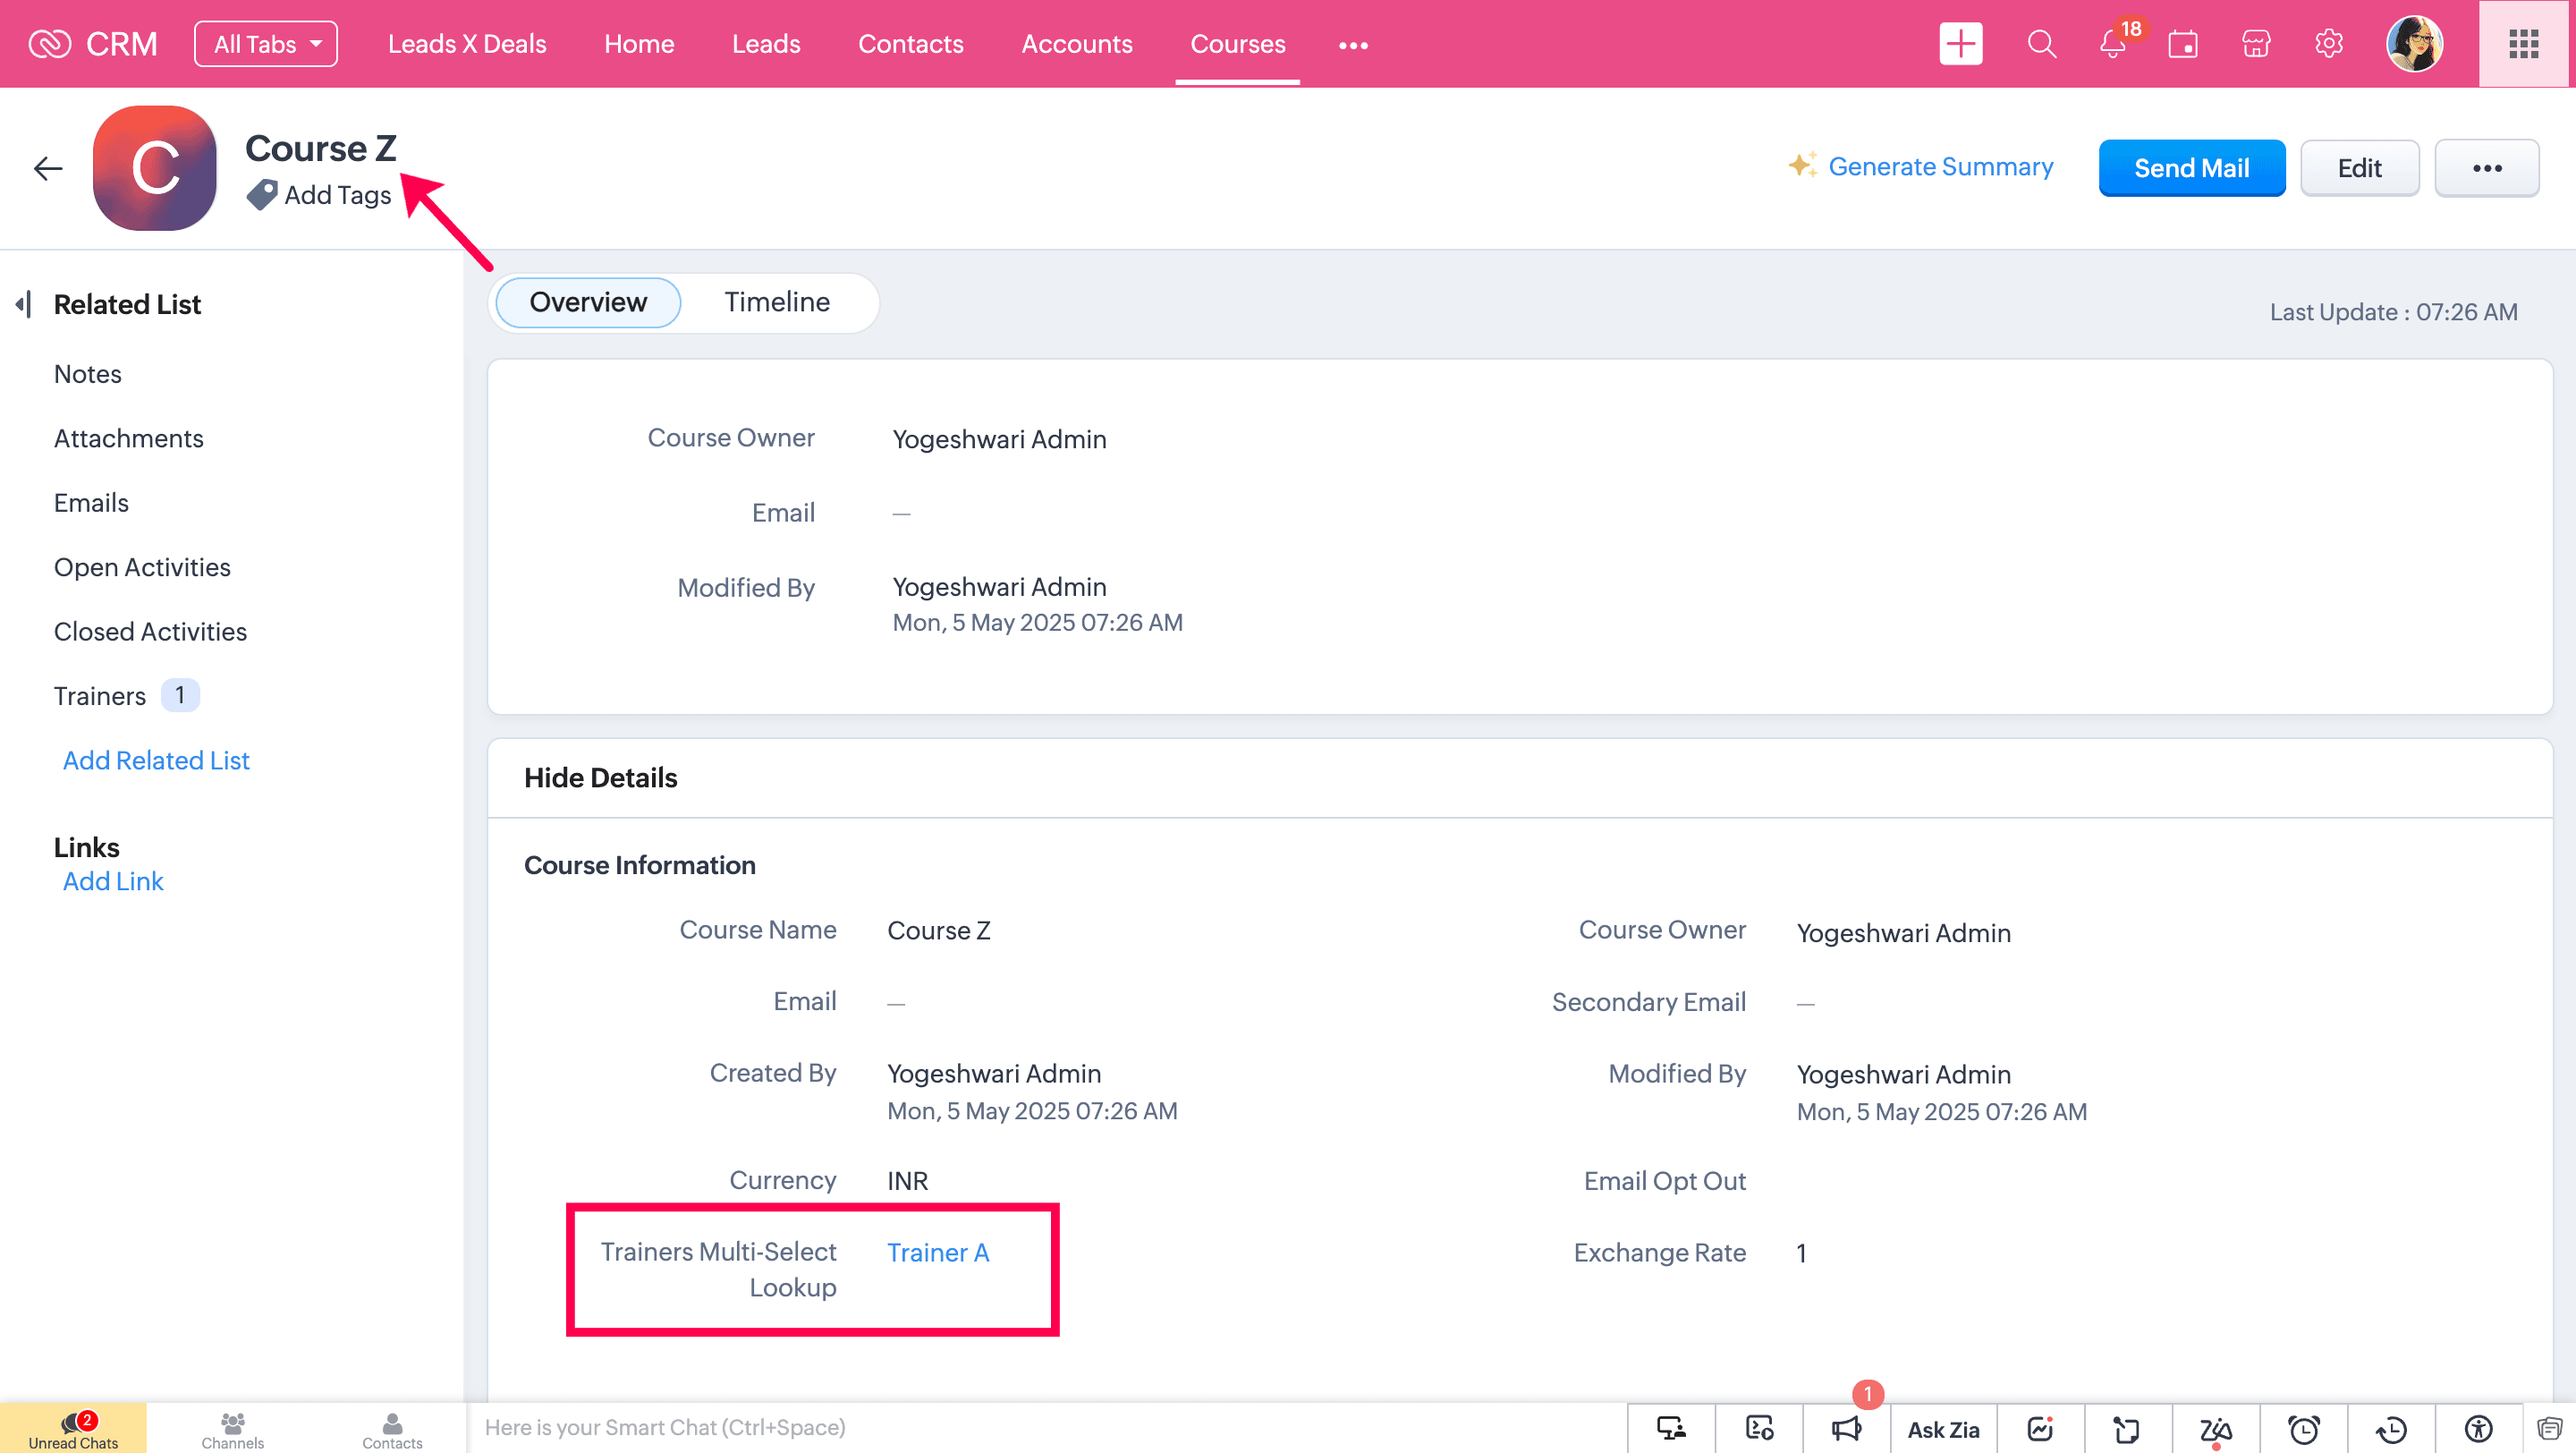Open the All Tabs dropdown

coord(266,44)
